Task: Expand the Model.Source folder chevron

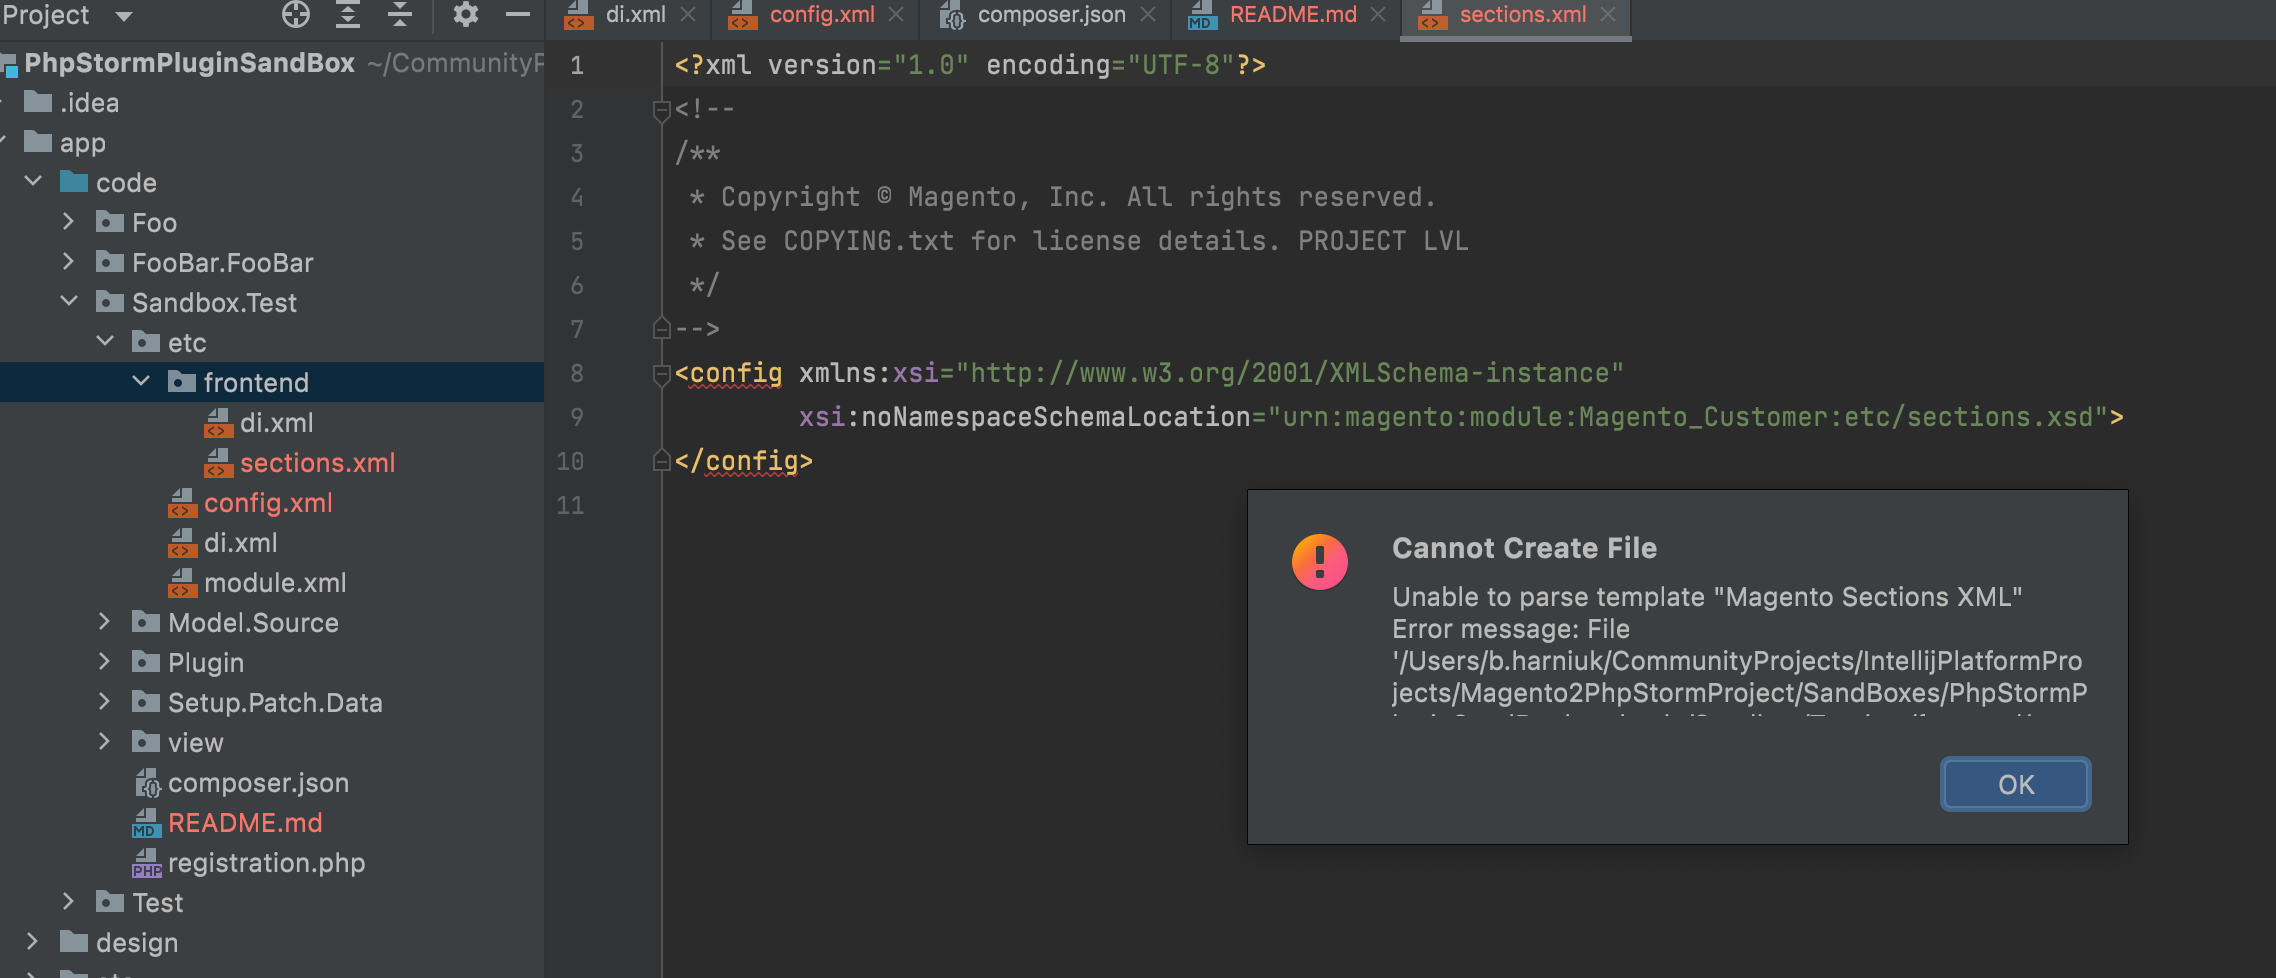Action: 104,621
